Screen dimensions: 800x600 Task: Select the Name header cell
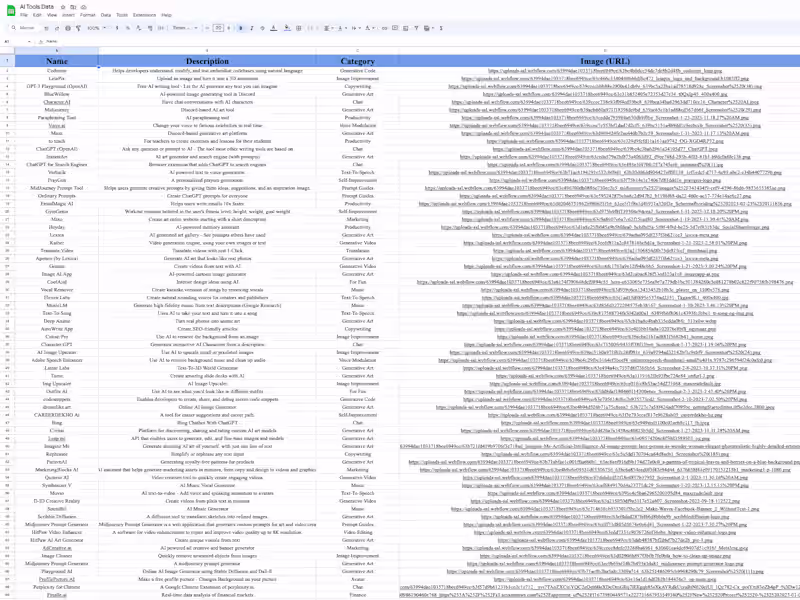click(57, 61)
